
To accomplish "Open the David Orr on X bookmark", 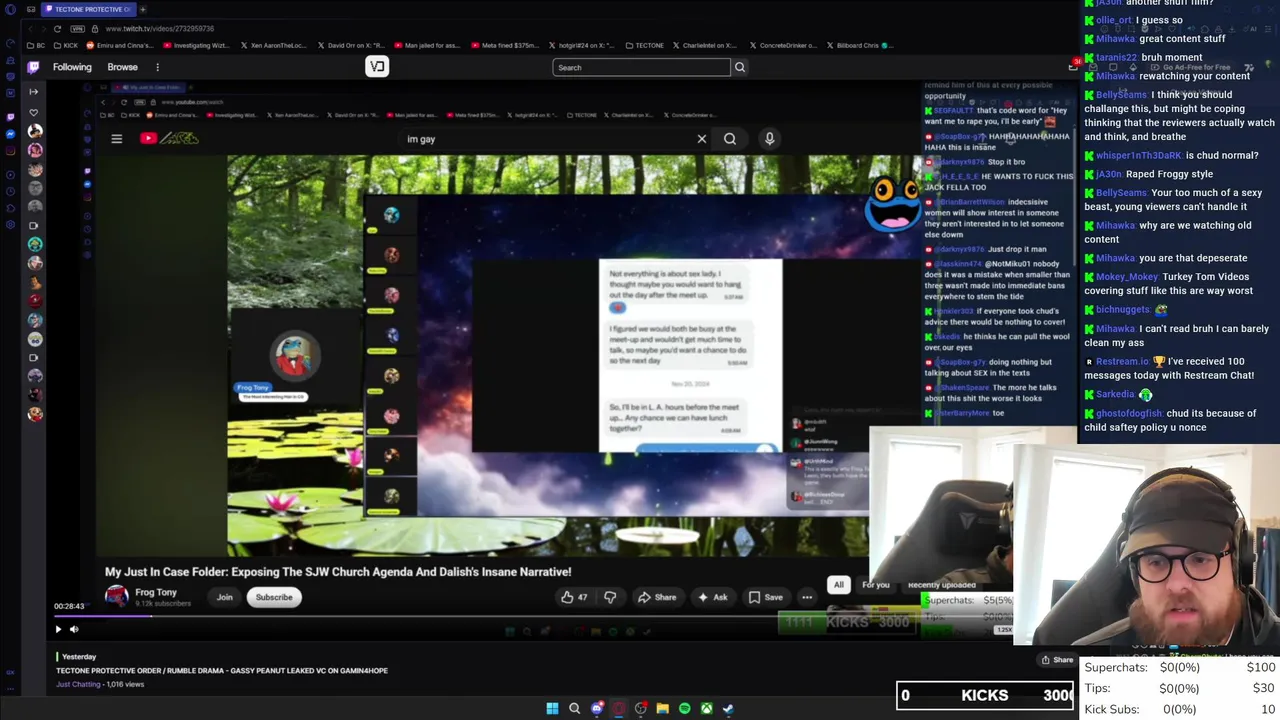I will pyautogui.click(x=354, y=45).
